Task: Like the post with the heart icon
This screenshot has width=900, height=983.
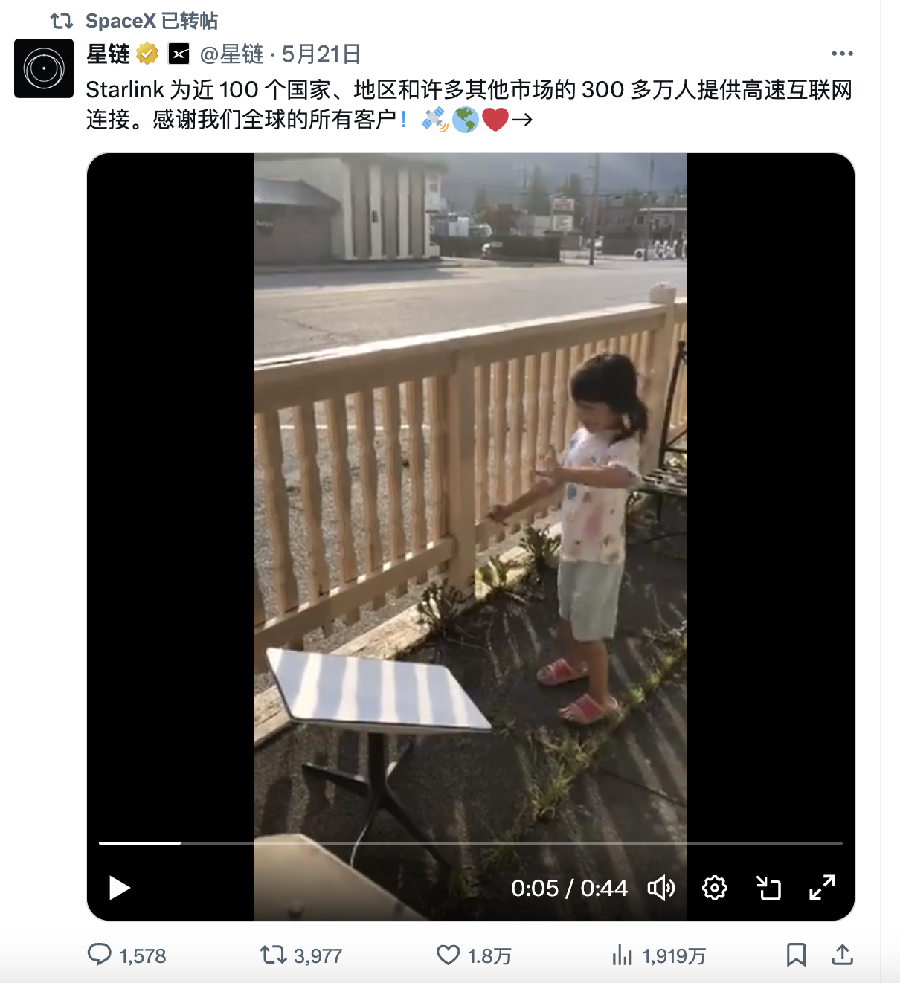Action: tap(448, 955)
